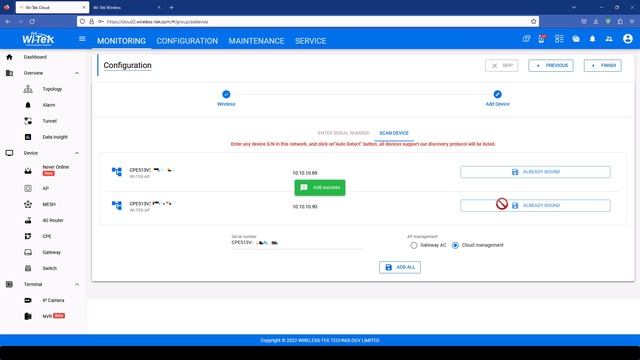
Task: Open the Gateway device list
Action: click(x=51, y=252)
